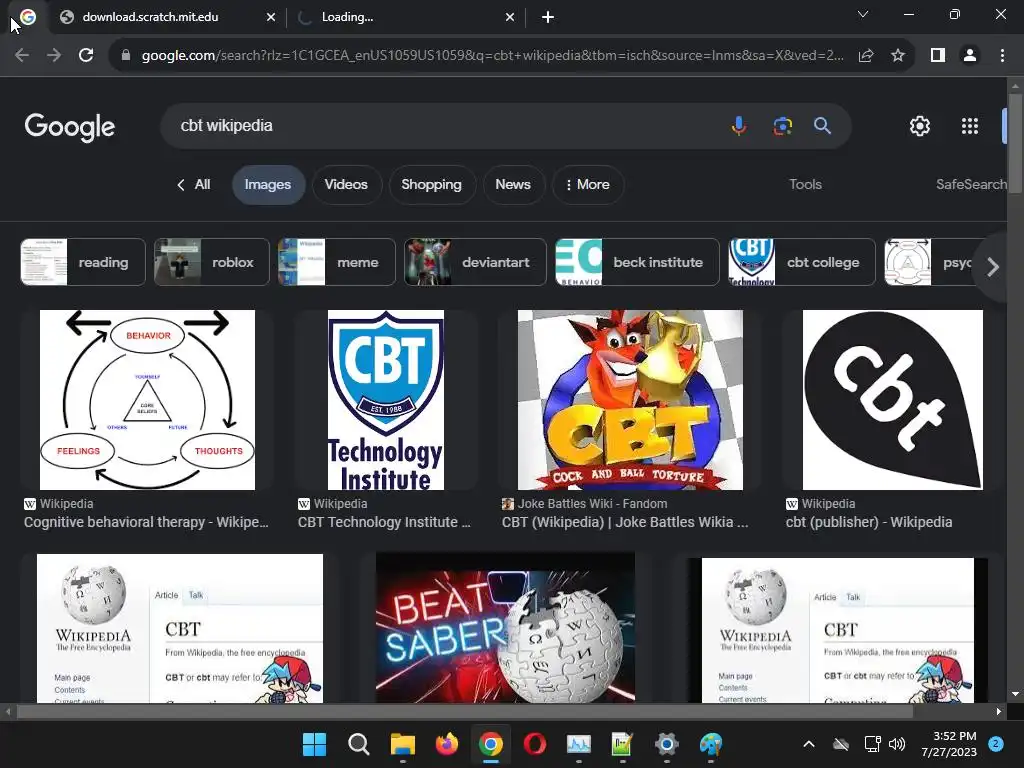1024x768 pixels.
Task: Share this page via address bar icon
Action: 866,56
